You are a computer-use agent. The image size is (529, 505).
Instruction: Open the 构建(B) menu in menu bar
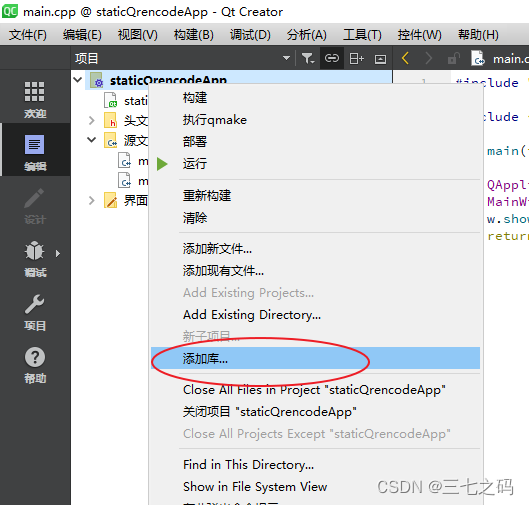pyautogui.click(x=194, y=35)
